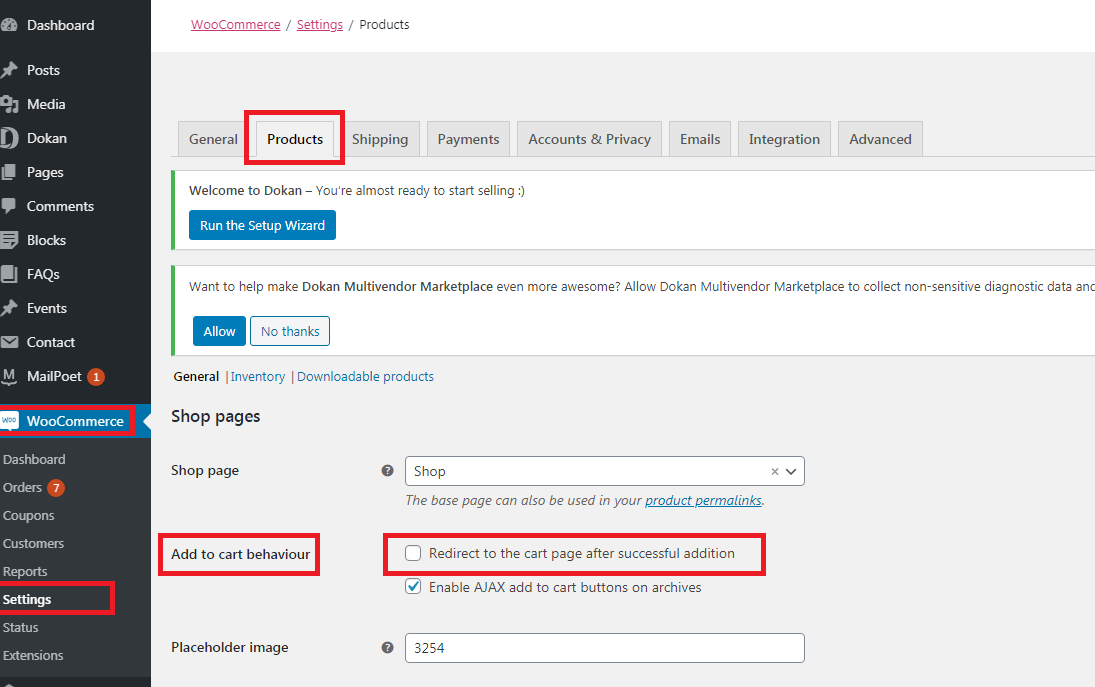Open the Shop page dropdown
1095x687 pixels.
click(605, 471)
